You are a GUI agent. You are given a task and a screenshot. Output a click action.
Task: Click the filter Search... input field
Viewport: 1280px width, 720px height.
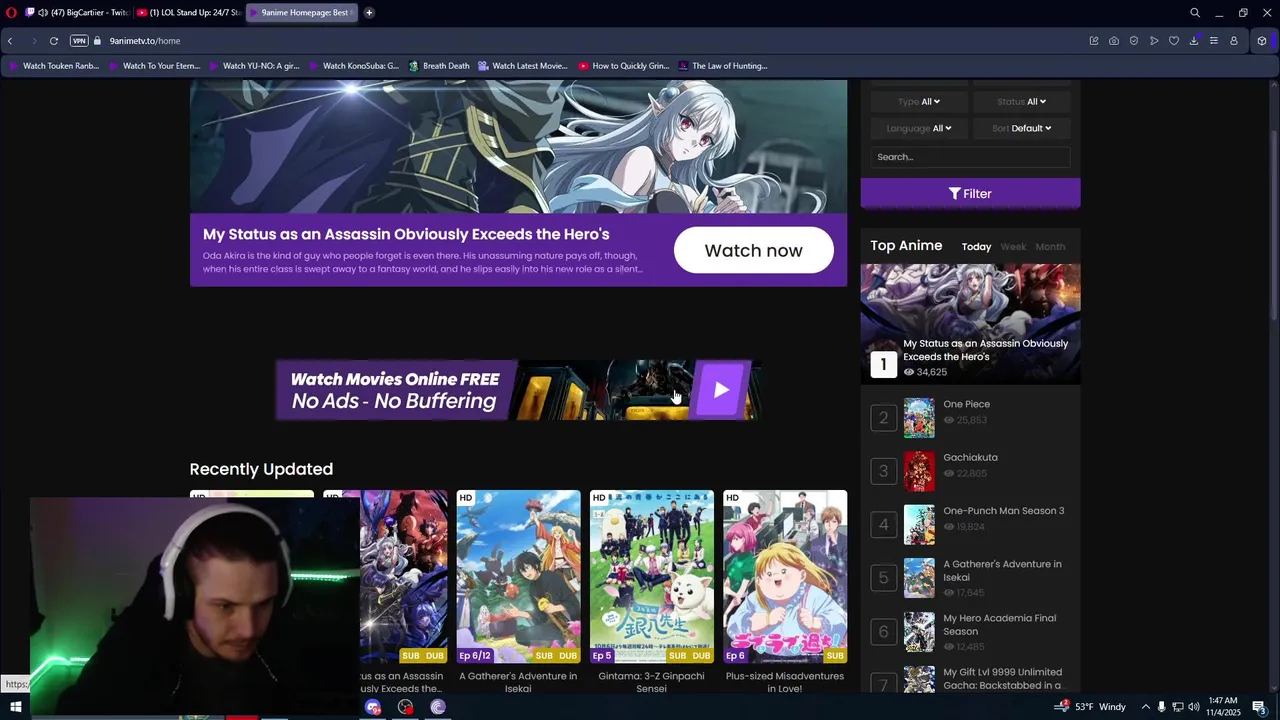[x=970, y=157]
